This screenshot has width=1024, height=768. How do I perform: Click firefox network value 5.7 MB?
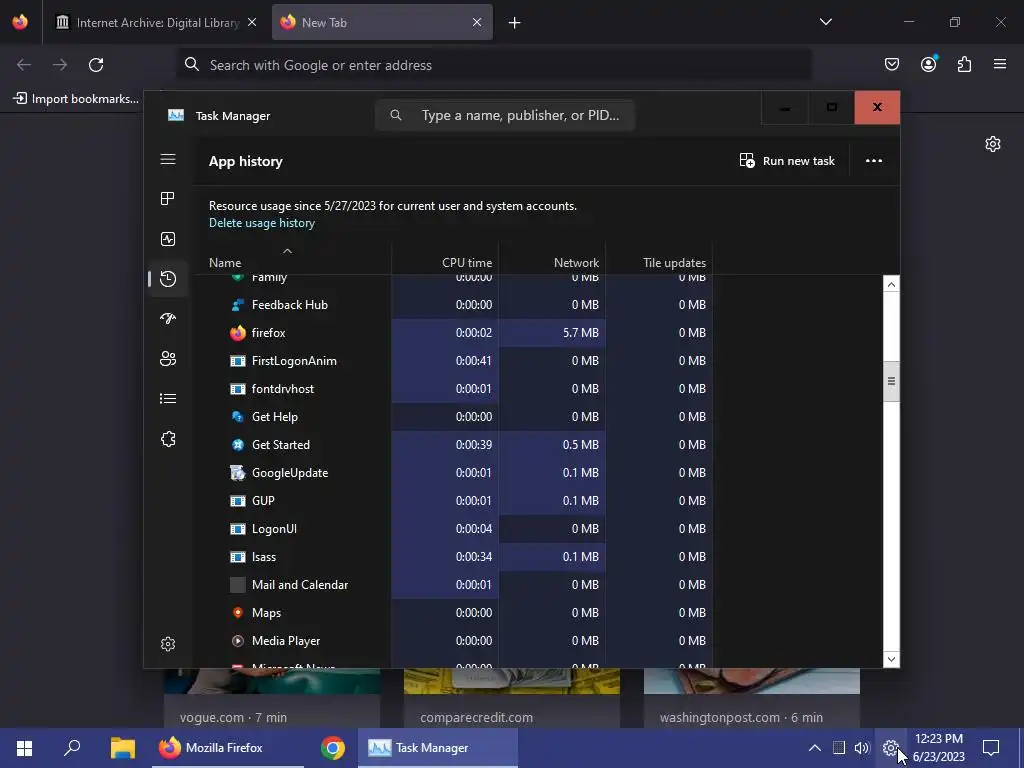tap(581, 333)
